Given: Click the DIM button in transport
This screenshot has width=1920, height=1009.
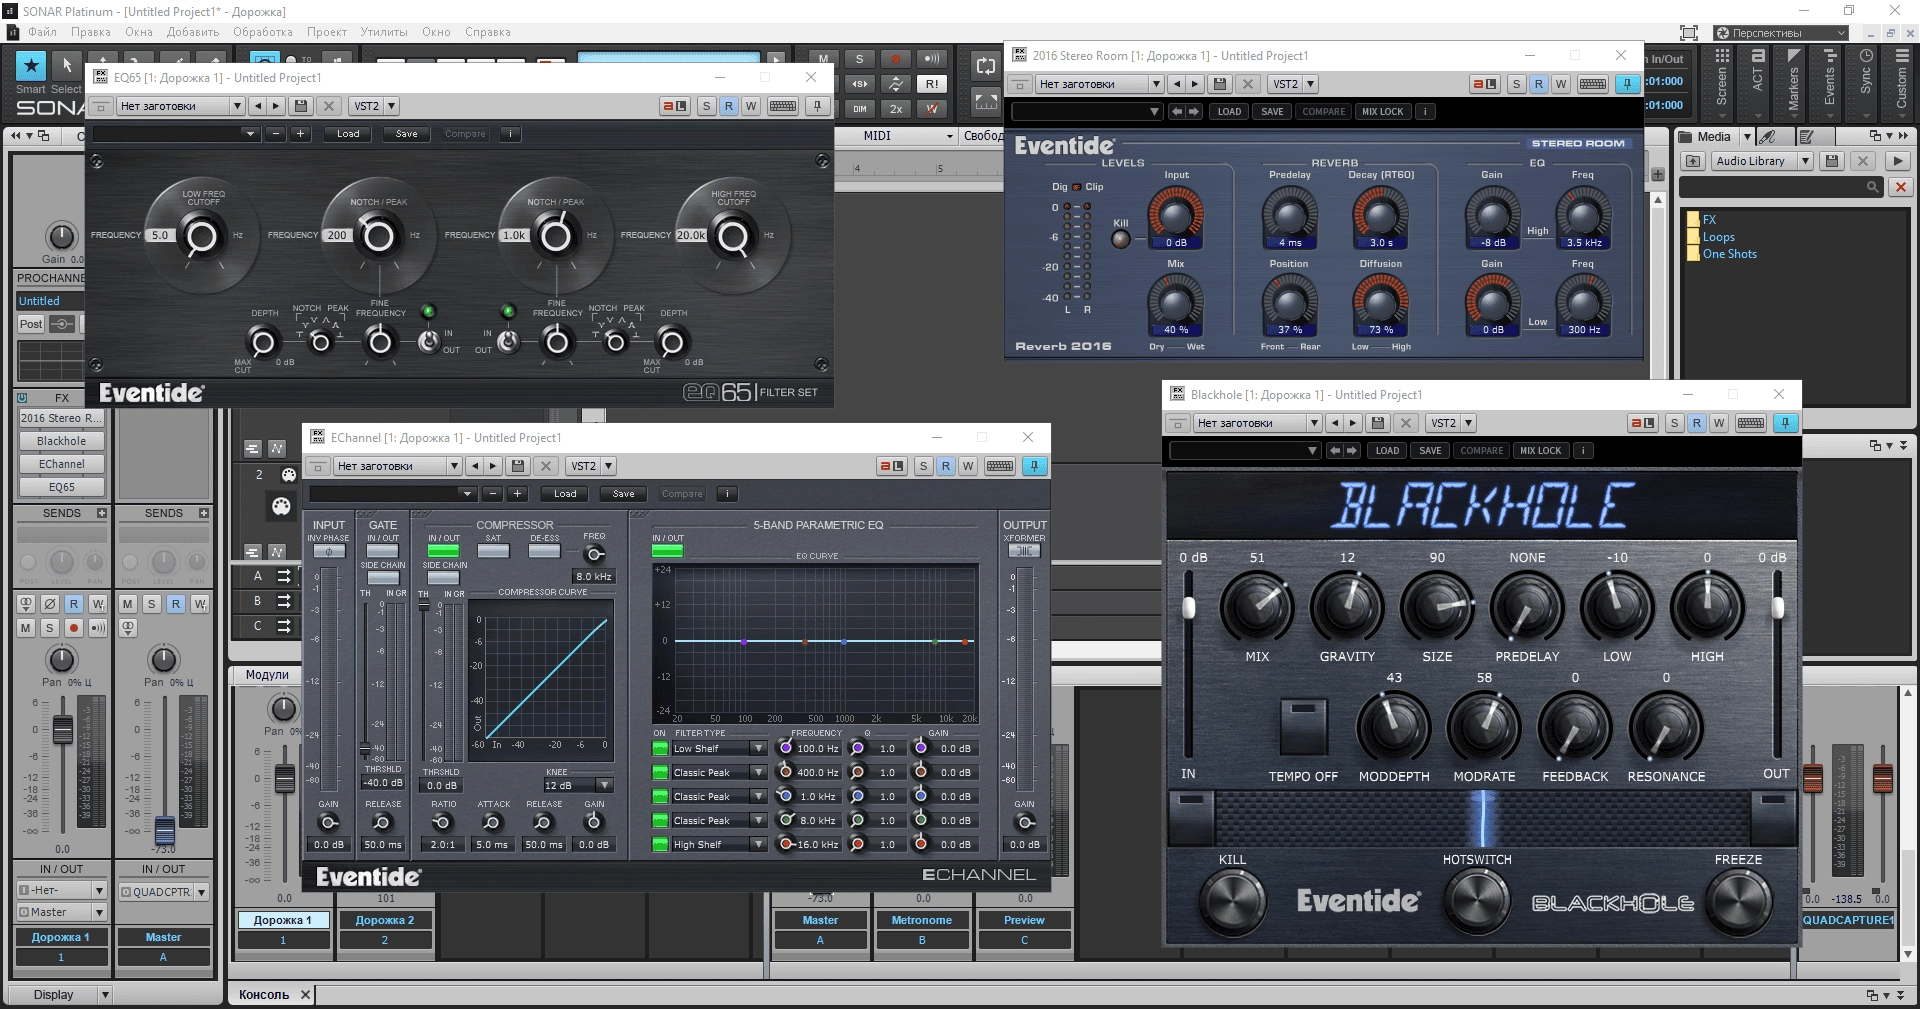Looking at the screenshot, I should [x=860, y=109].
